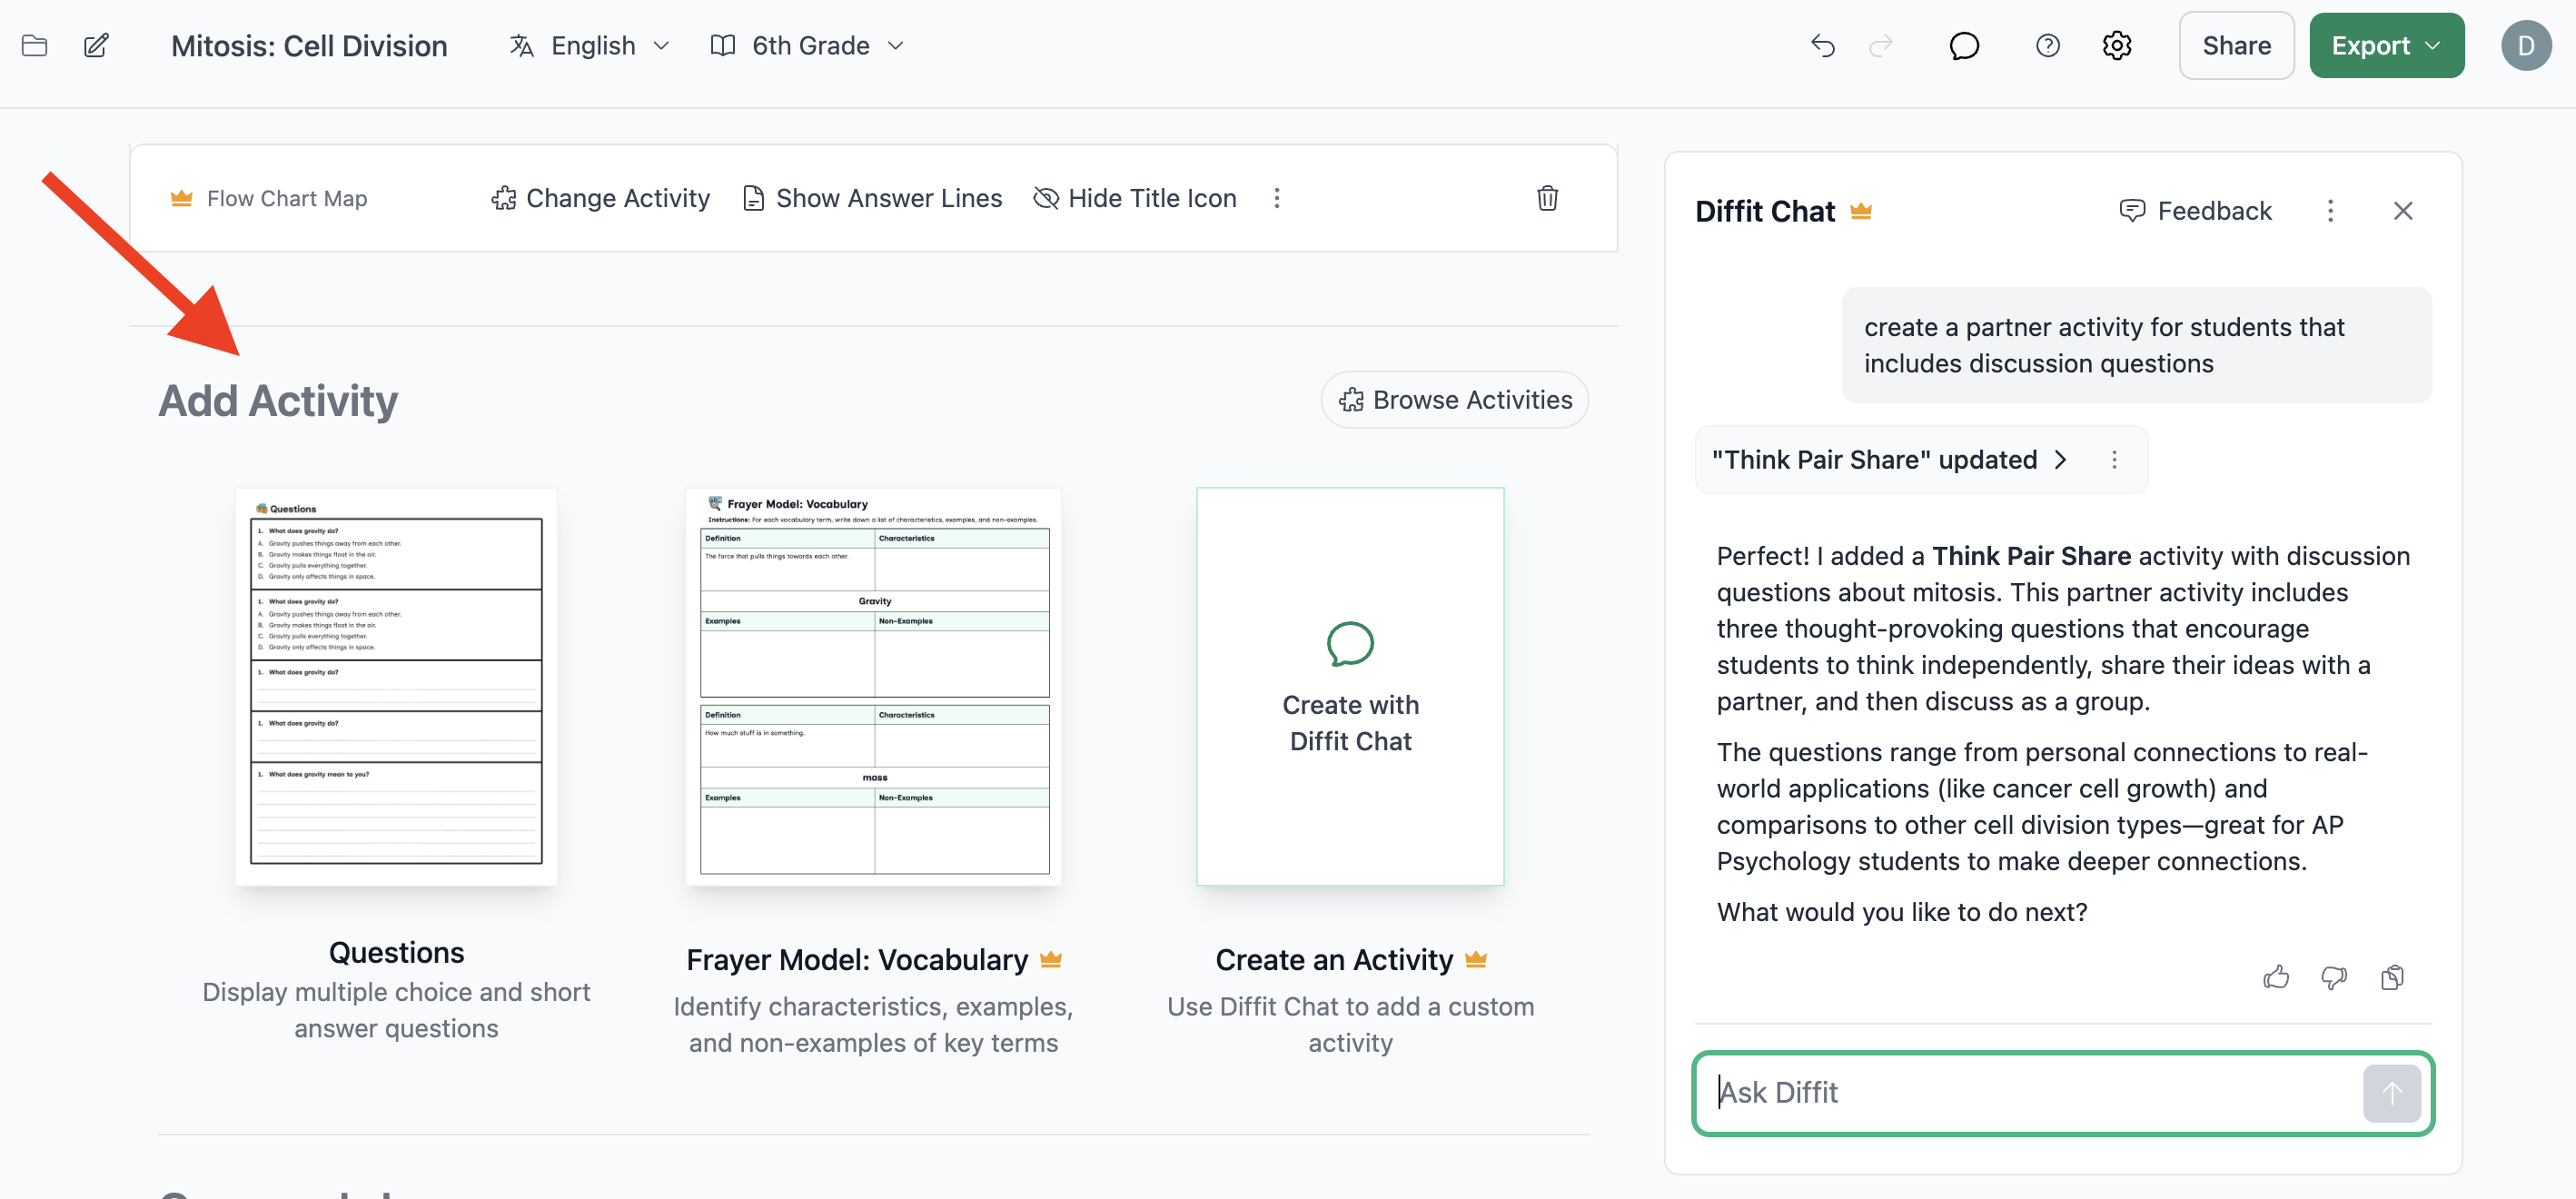Click the undo arrow icon
This screenshot has width=2576, height=1199.
pyautogui.click(x=1823, y=46)
